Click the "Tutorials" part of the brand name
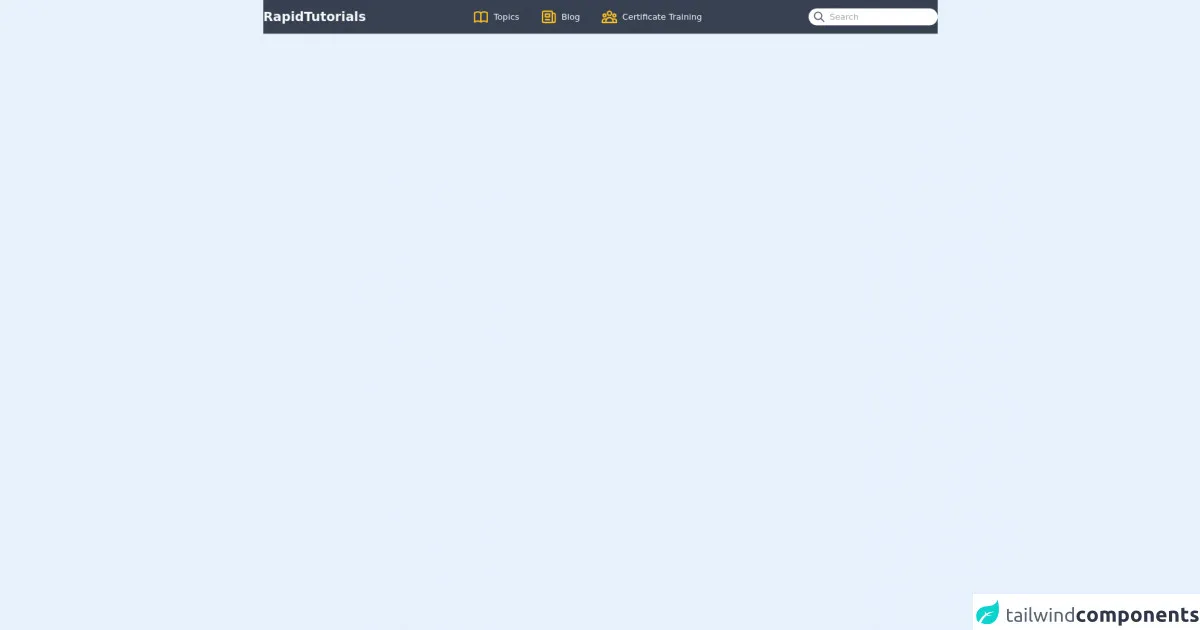Image resolution: width=1200 pixels, height=630 pixels. click(x=335, y=17)
